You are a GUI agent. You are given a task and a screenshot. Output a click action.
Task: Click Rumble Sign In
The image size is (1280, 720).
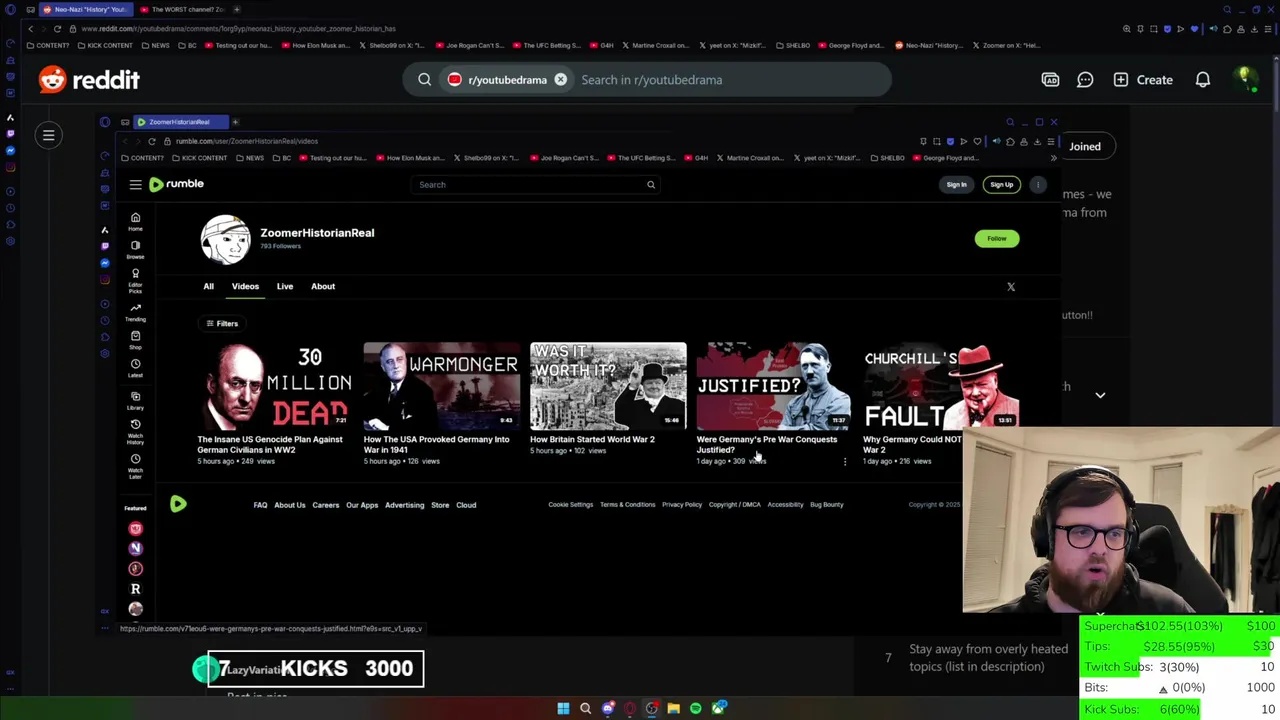956,184
